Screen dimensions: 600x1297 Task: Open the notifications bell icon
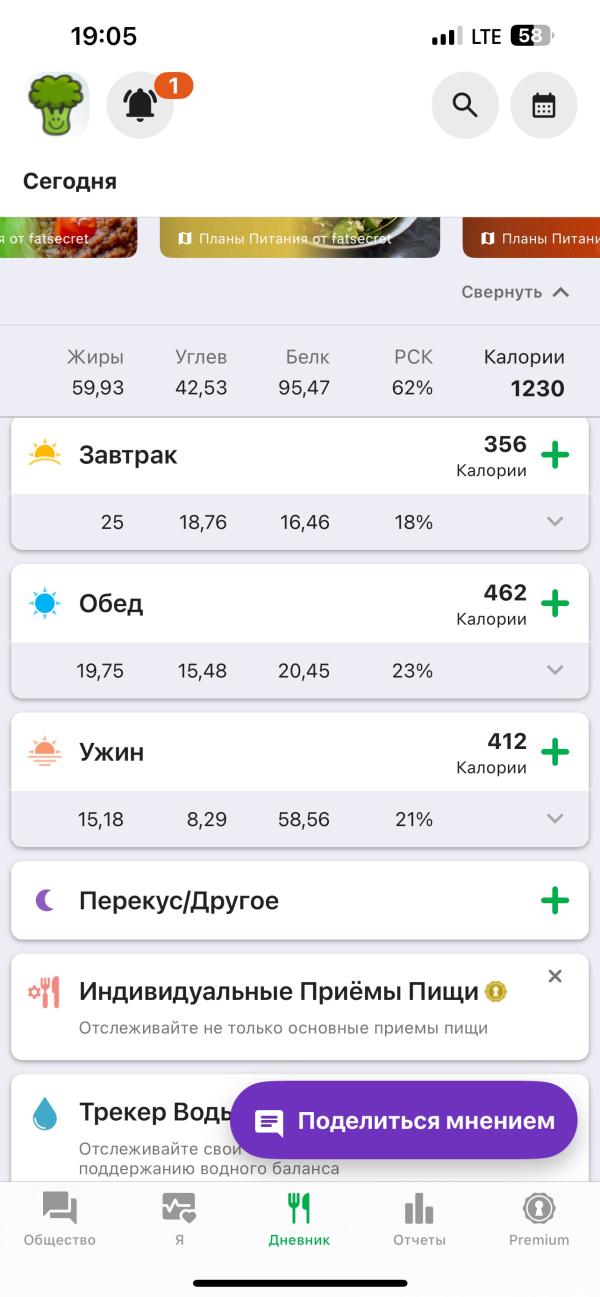pyautogui.click(x=140, y=105)
